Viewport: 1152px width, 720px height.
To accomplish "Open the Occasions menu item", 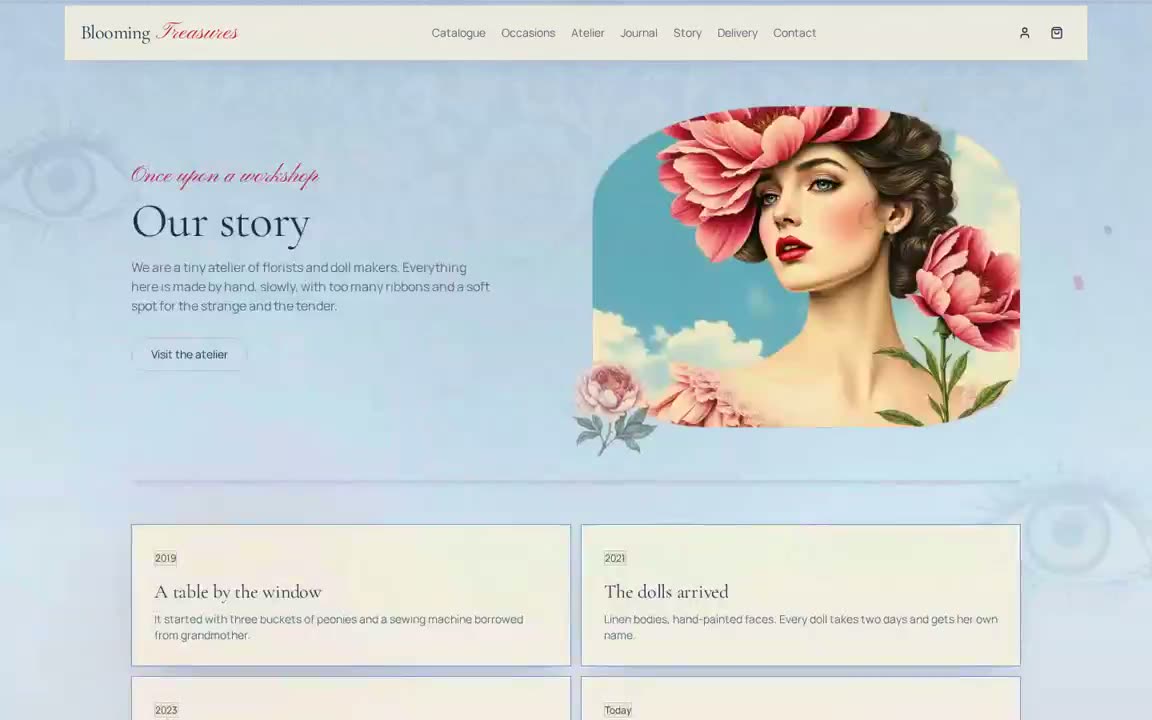I will 528,33.
